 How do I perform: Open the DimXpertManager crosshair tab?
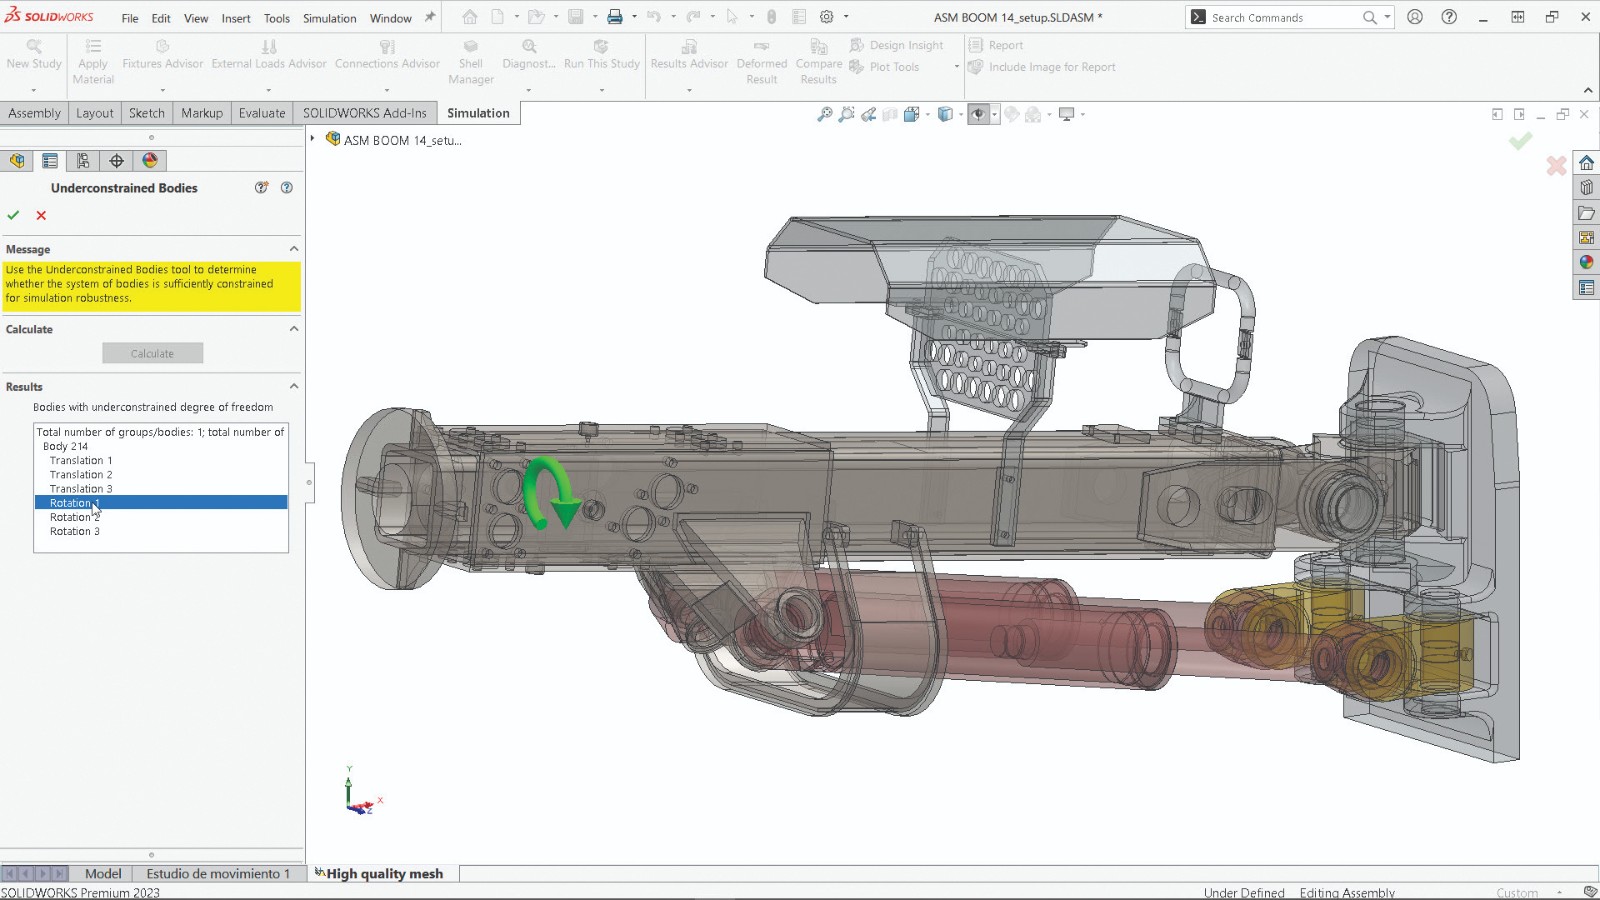click(117, 161)
